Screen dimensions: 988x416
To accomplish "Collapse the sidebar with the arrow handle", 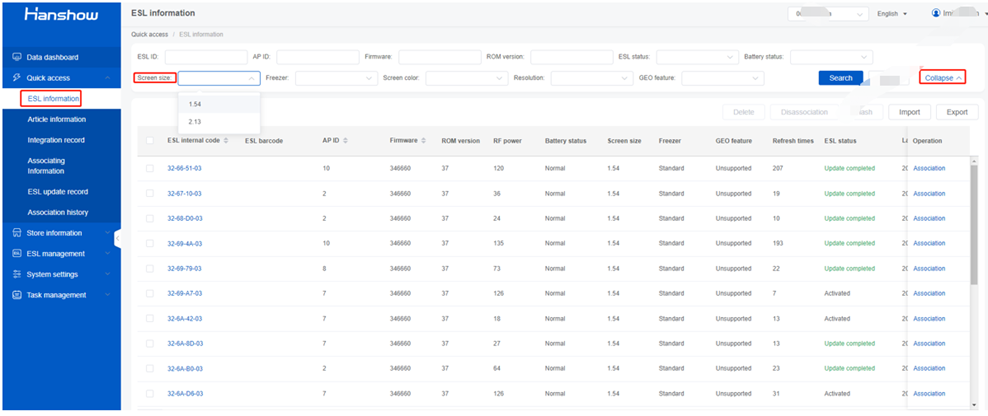I will pos(117,238).
